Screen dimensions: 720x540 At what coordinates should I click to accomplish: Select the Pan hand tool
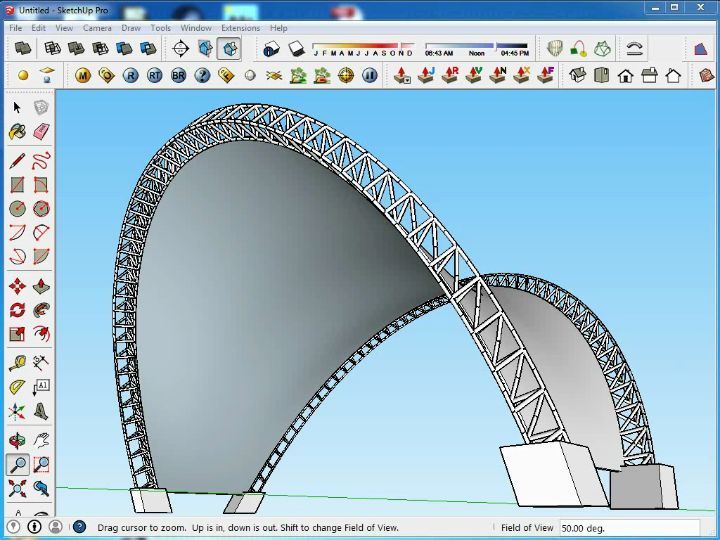tap(41, 441)
